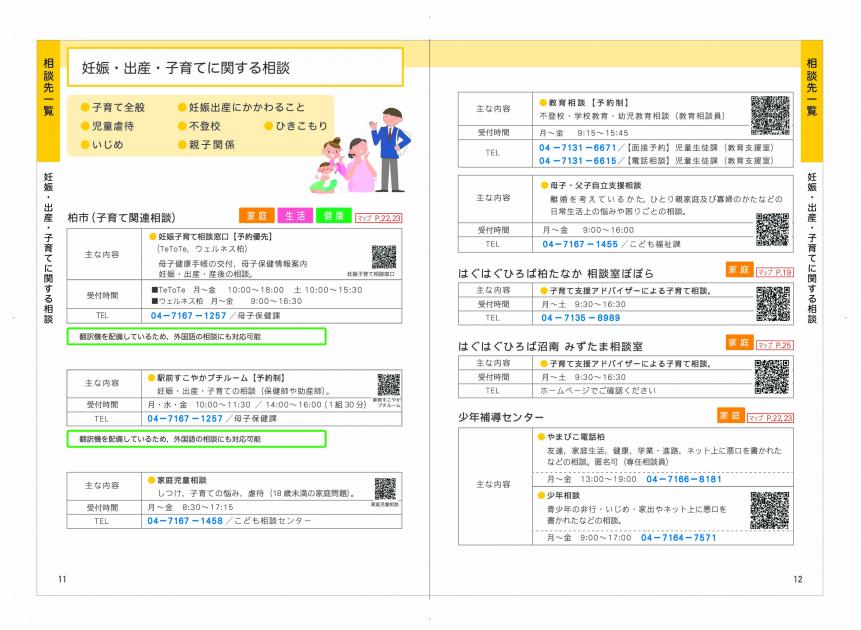Select the pink 生活 tag
Screen dimensions: 861x630
coord(294,216)
